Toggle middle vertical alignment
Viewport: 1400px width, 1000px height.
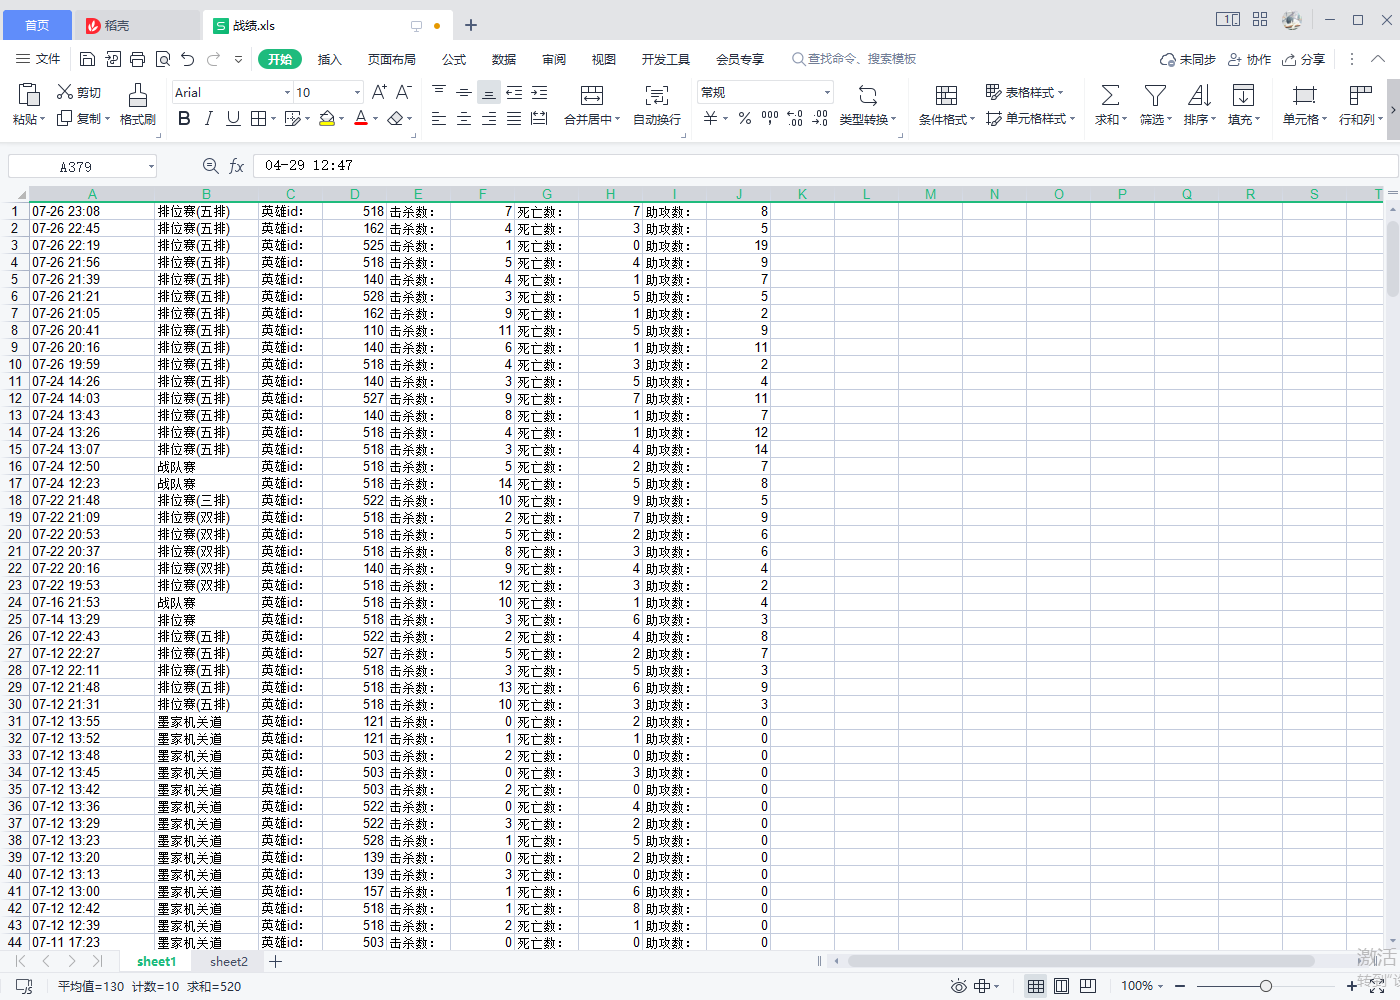point(463,92)
